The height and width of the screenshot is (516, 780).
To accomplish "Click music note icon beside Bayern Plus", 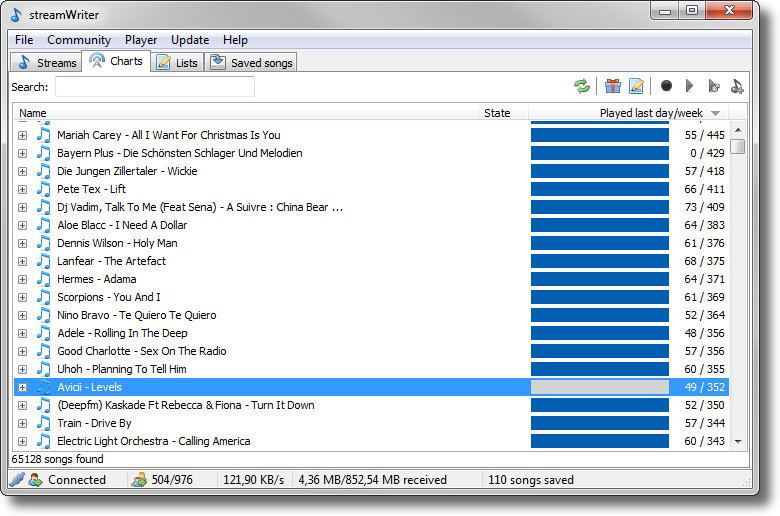I will tap(44, 153).
